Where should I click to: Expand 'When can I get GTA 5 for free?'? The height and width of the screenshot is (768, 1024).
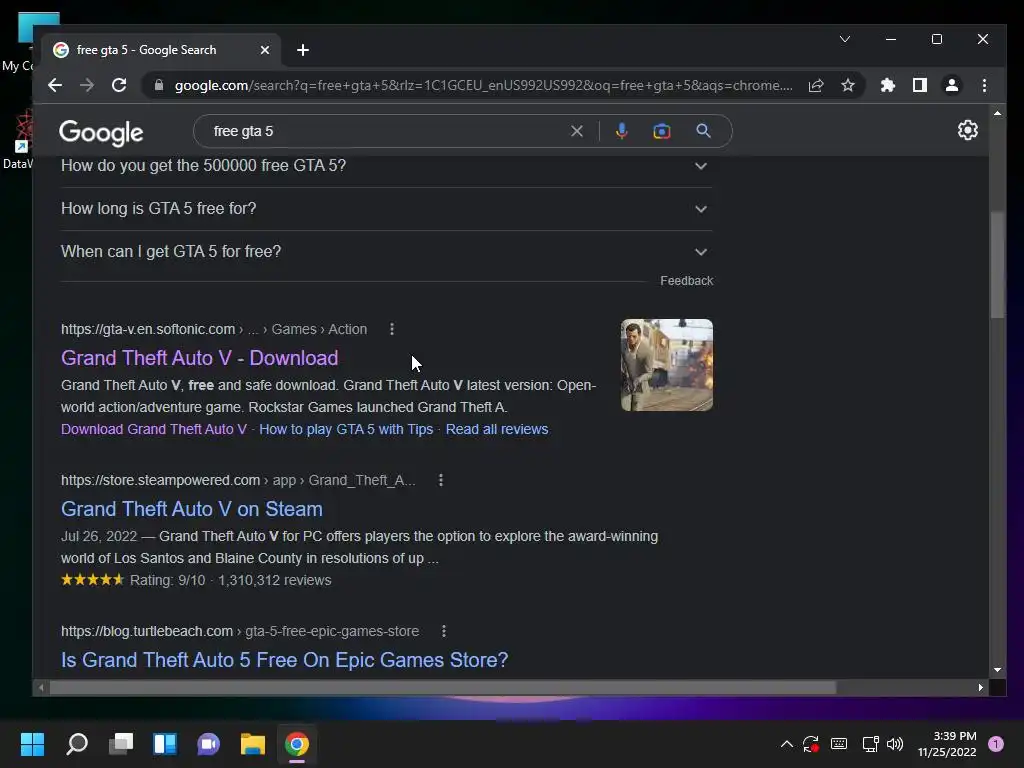pos(386,252)
